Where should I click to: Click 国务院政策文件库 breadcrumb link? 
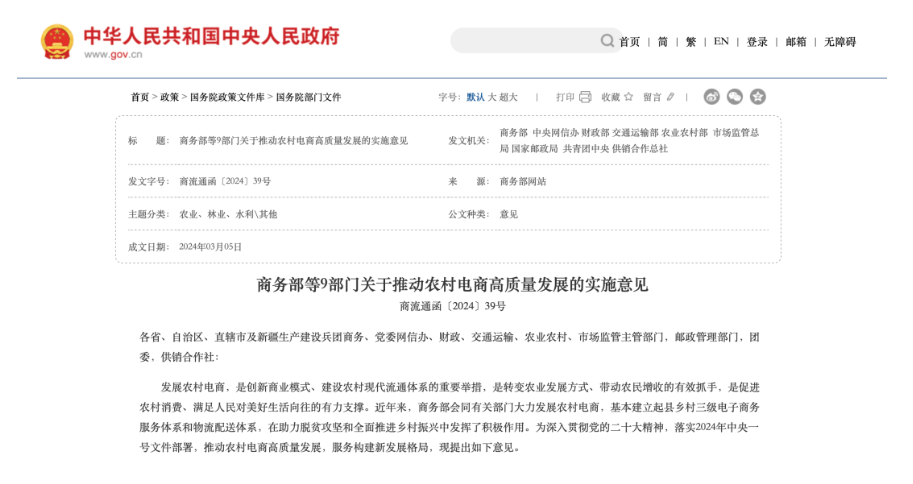click(227, 97)
